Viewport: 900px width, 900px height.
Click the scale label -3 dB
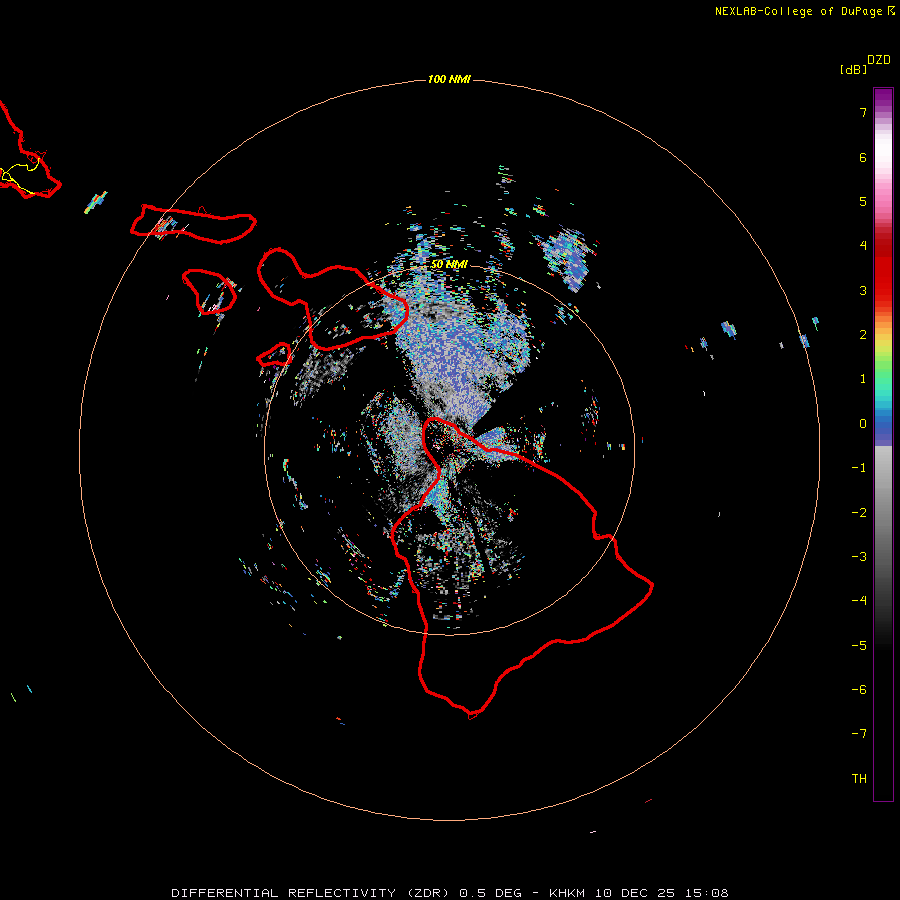859,557
